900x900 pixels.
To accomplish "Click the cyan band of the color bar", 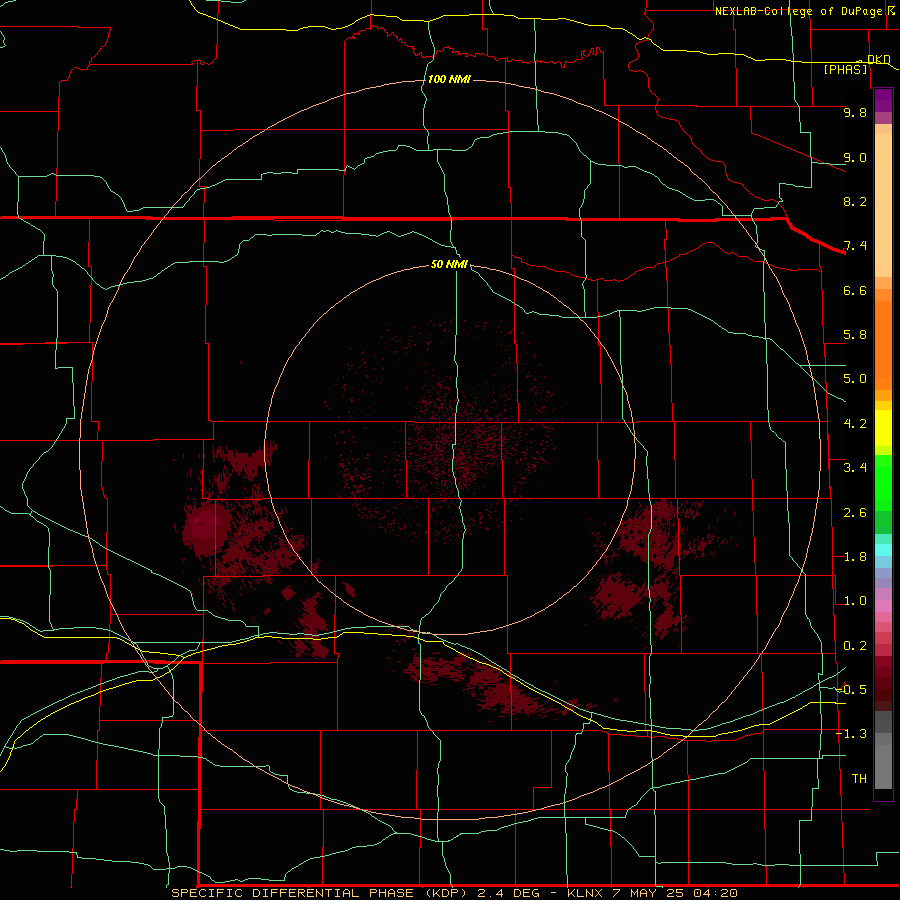I will (883, 550).
